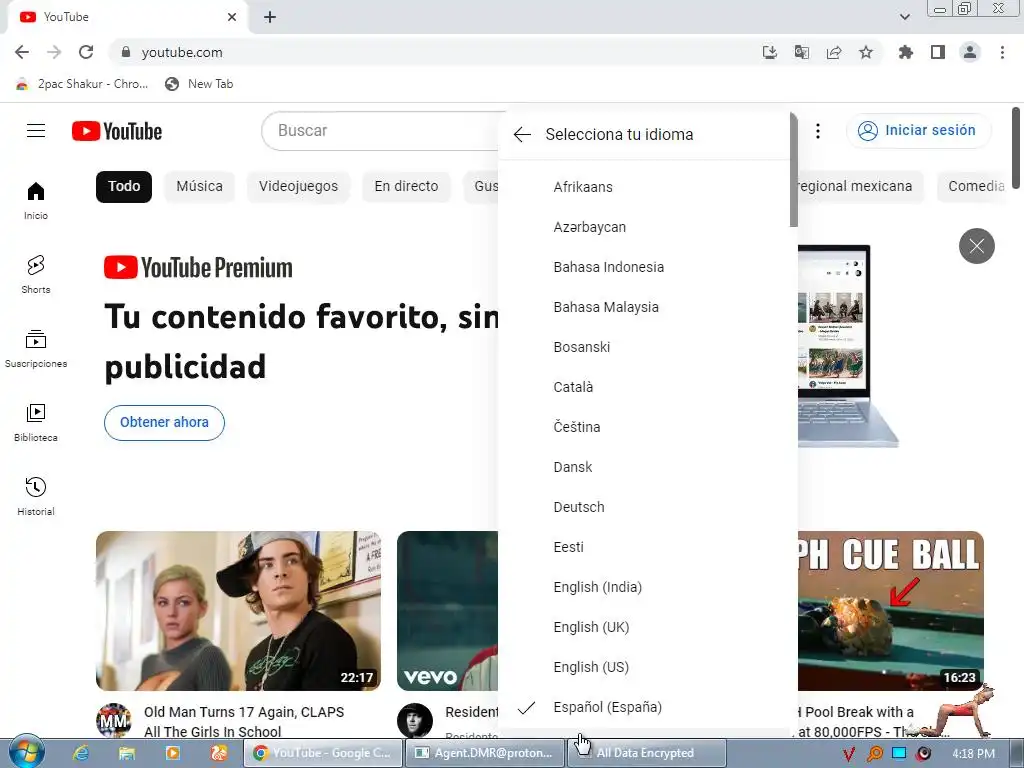Open the Extensions puzzle icon
Viewport: 1024px width, 768px height.
click(x=906, y=52)
